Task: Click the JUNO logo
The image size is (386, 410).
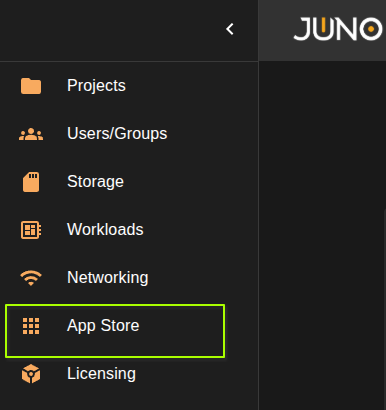Action: tap(338, 29)
